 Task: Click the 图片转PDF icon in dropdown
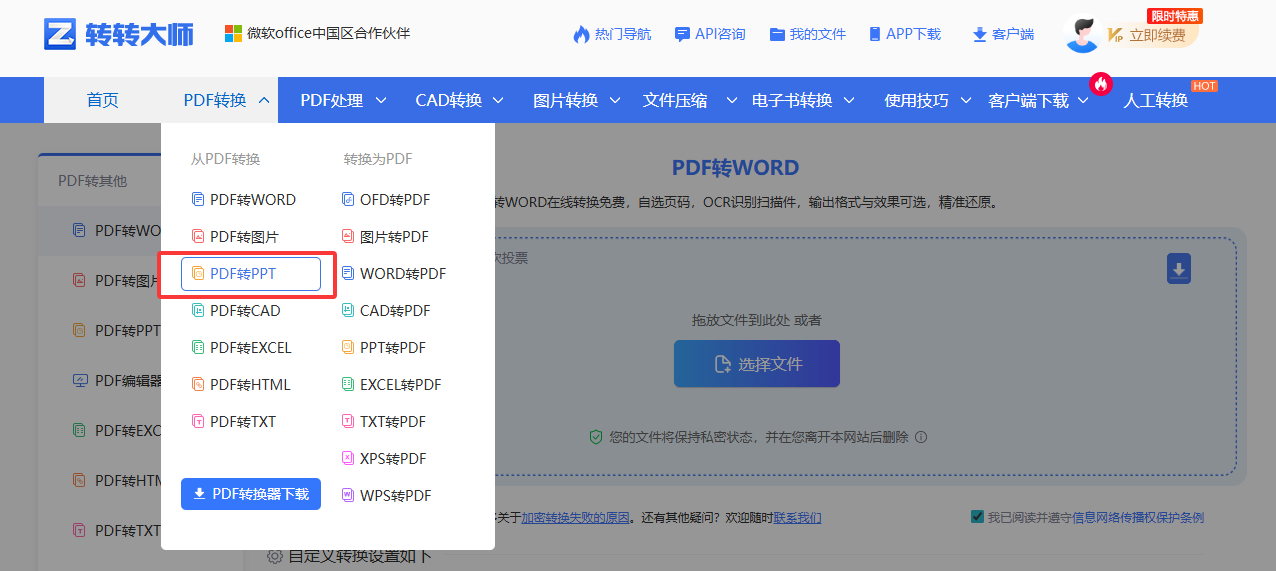(x=348, y=237)
